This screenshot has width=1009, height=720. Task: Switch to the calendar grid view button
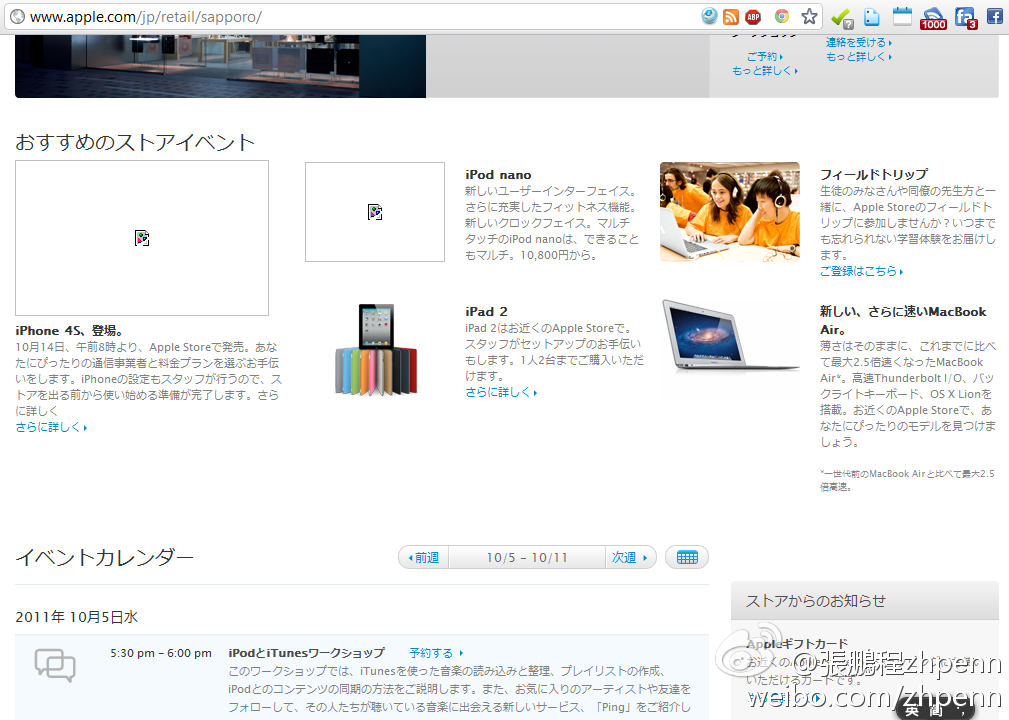[687, 557]
